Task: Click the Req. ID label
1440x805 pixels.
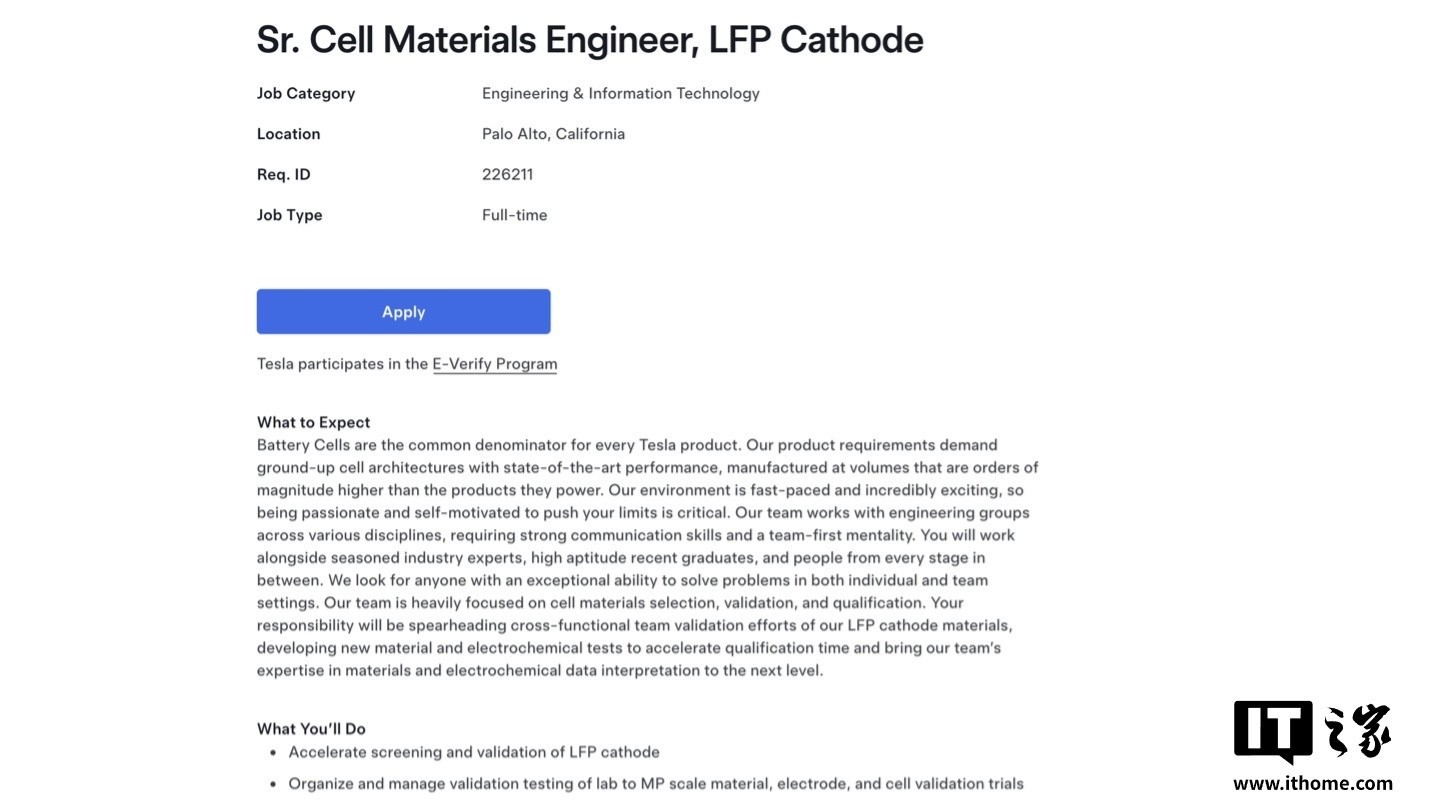Action: (284, 174)
